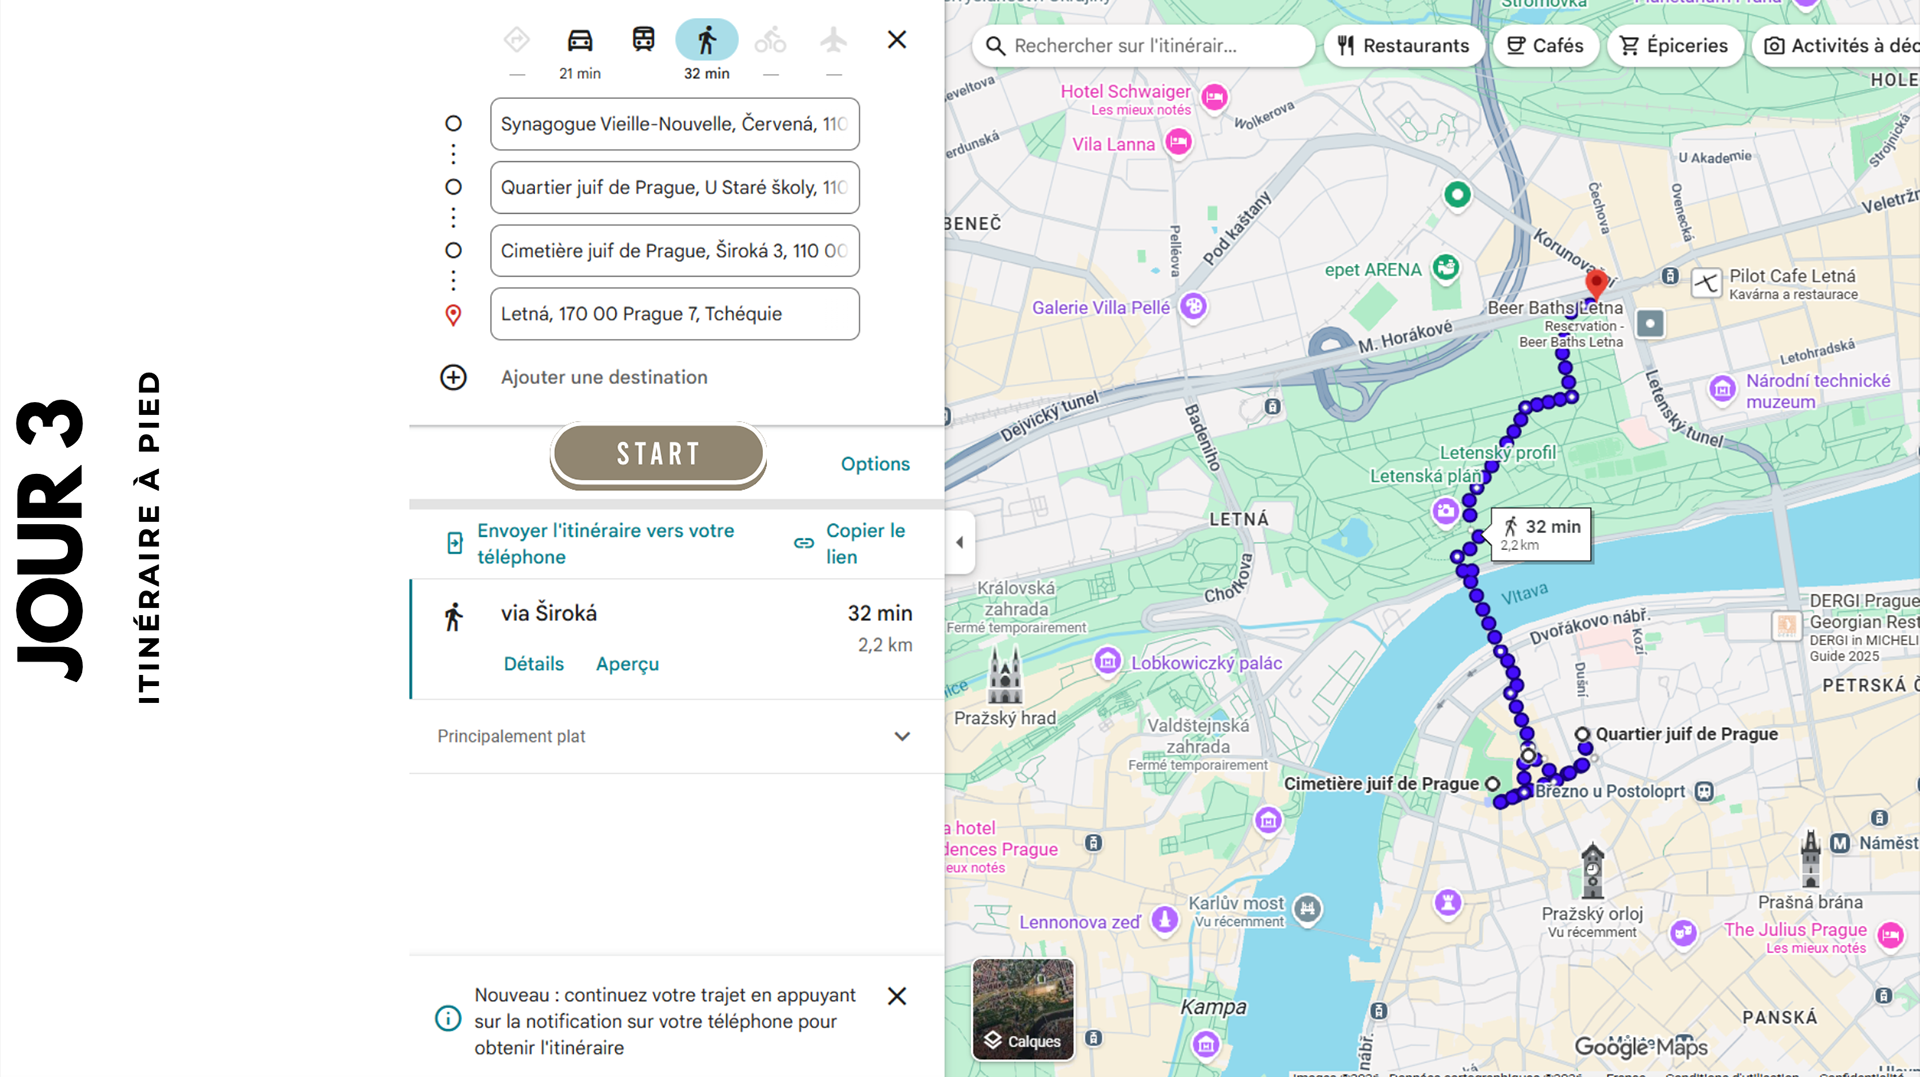Open Vila Lanna hotel marker
Image resolution: width=1920 pixels, height=1077 pixels.
pyautogui.click(x=1179, y=142)
